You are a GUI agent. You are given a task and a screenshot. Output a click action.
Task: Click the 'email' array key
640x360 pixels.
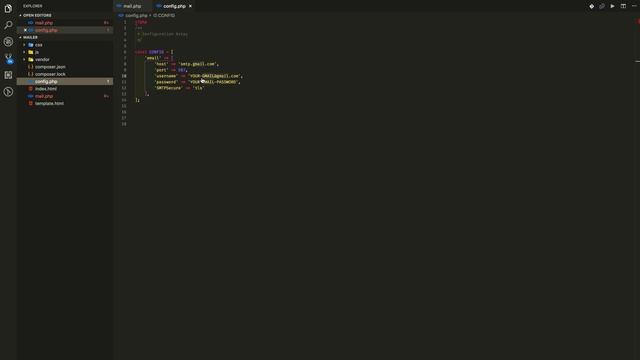[x=153, y=58]
